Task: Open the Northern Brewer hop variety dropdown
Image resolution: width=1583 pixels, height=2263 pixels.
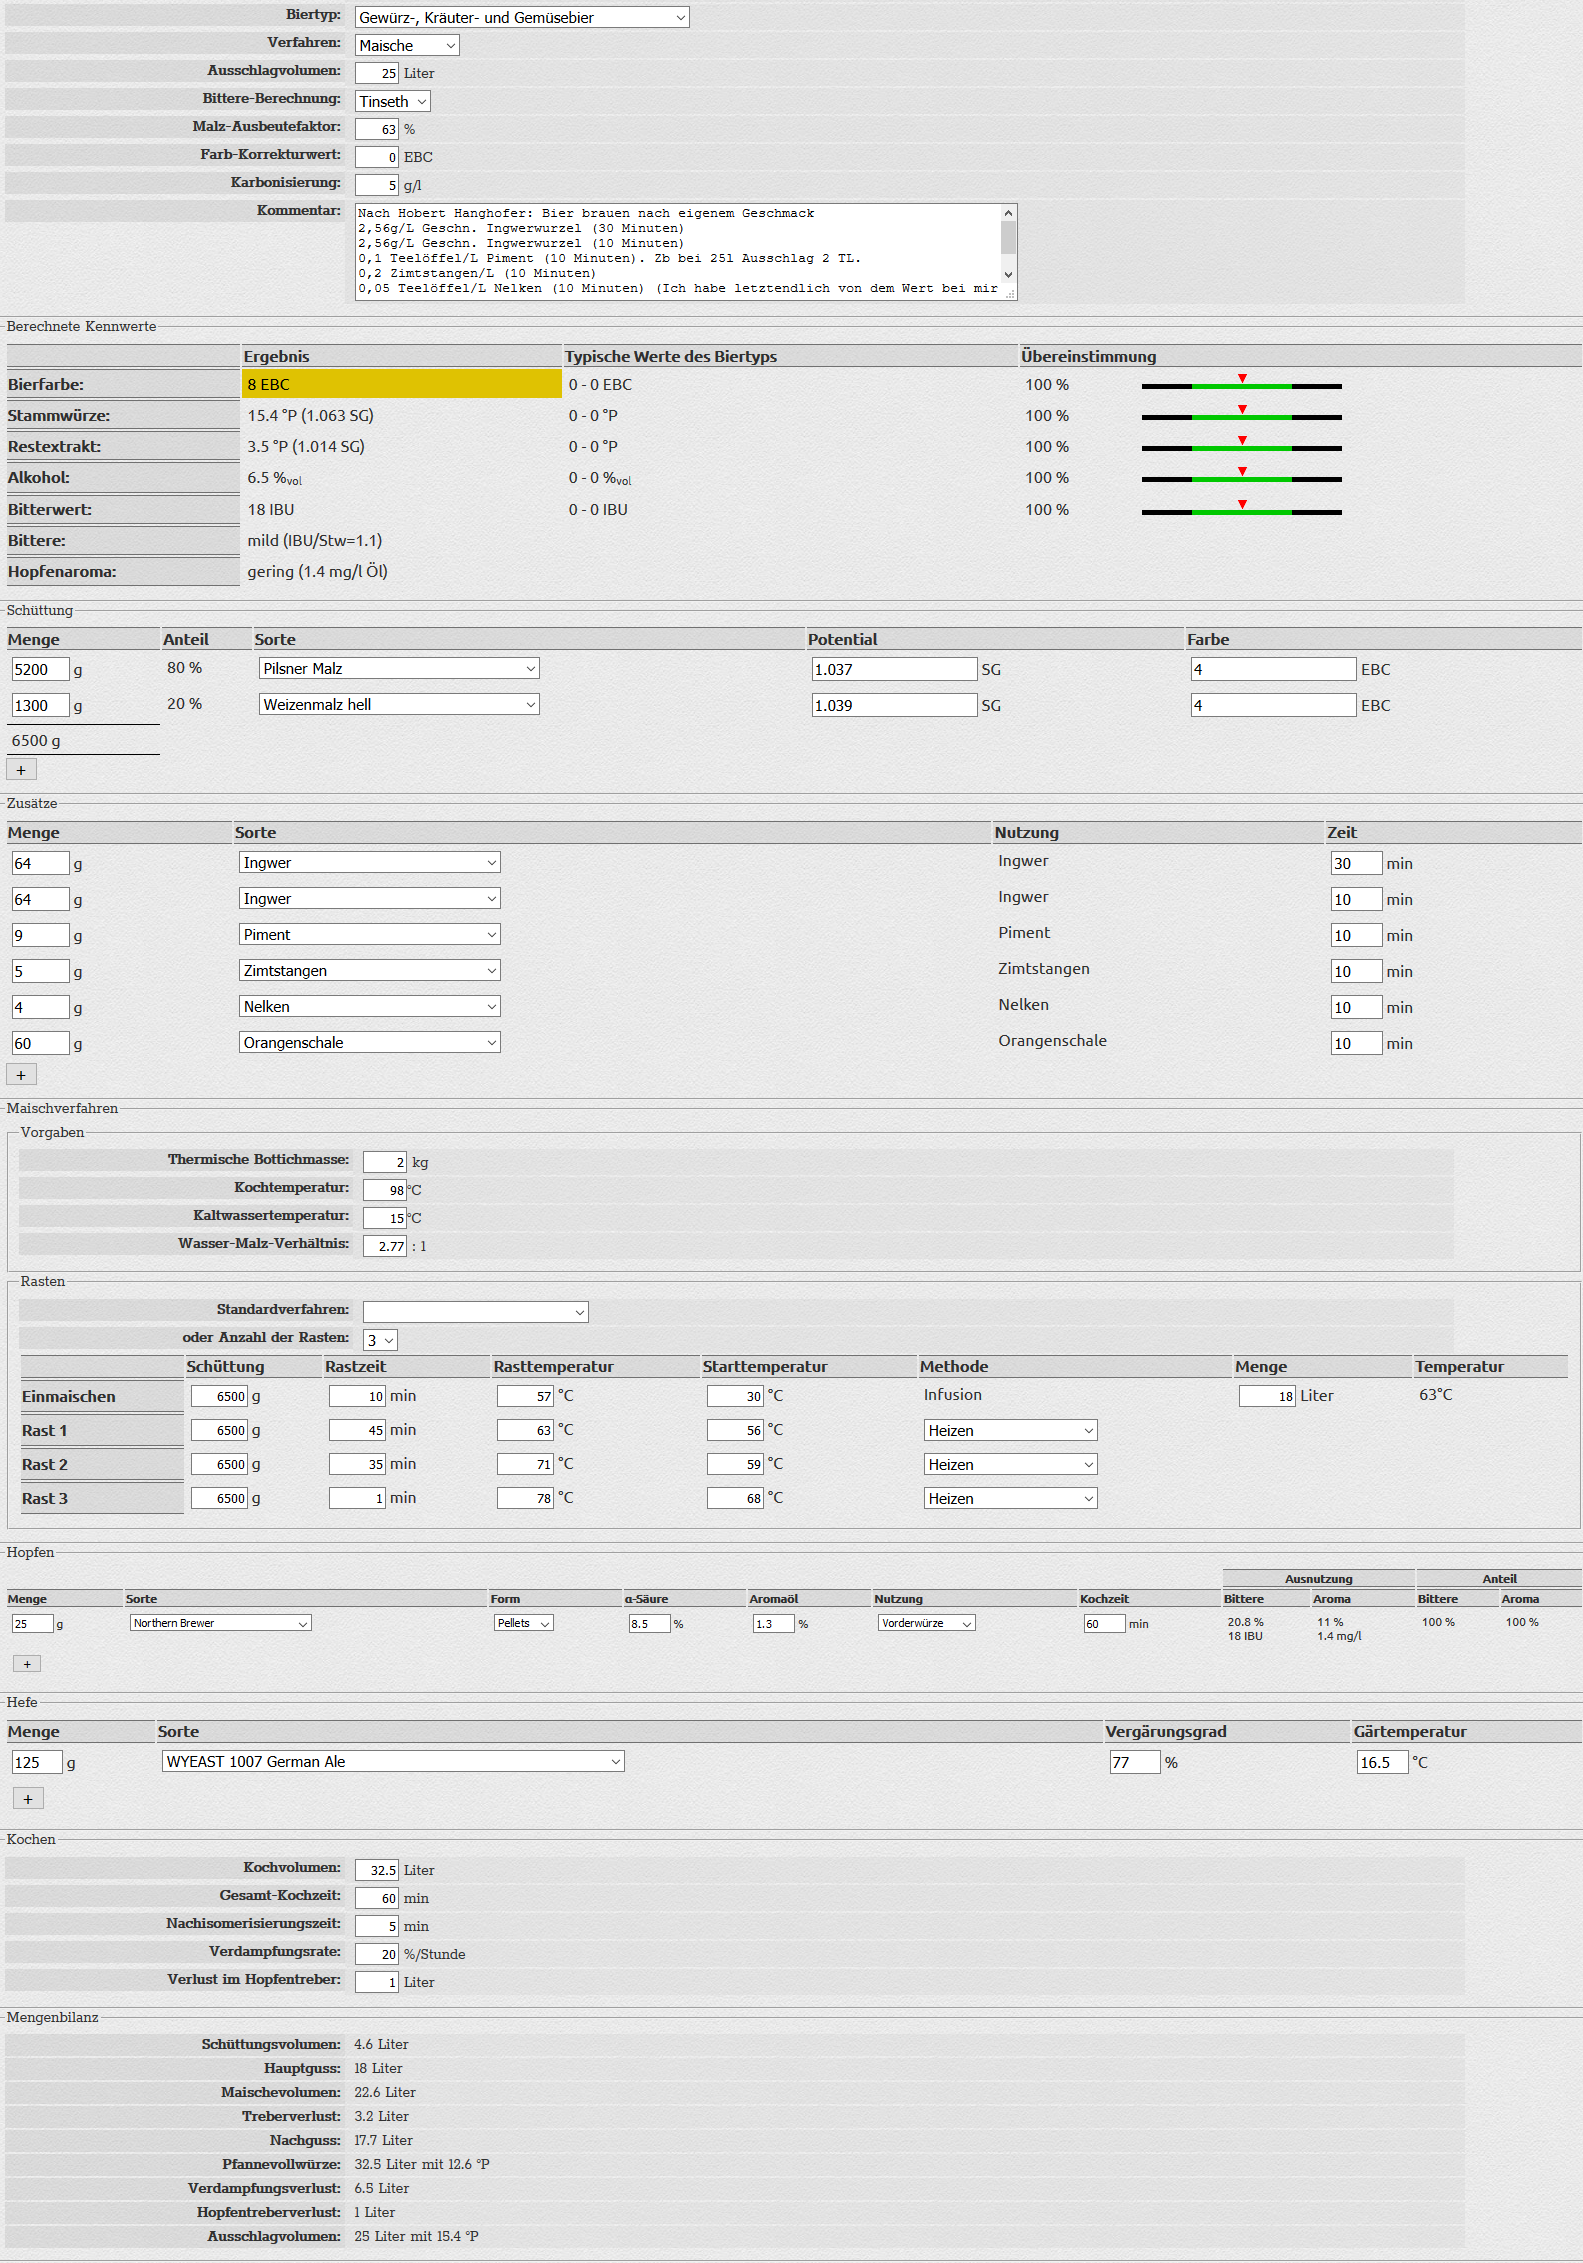Action: [220, 1623]
